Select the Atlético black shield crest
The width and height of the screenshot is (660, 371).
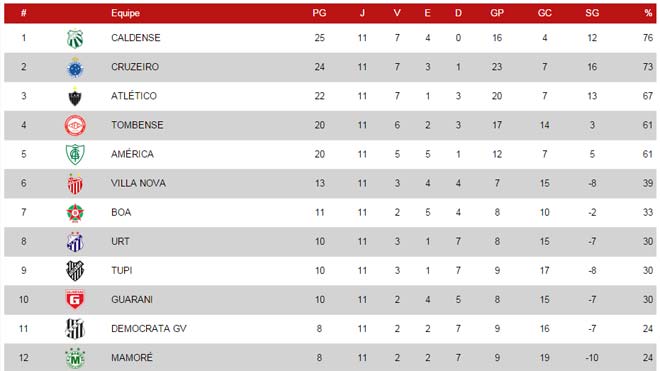pos(75,96)
